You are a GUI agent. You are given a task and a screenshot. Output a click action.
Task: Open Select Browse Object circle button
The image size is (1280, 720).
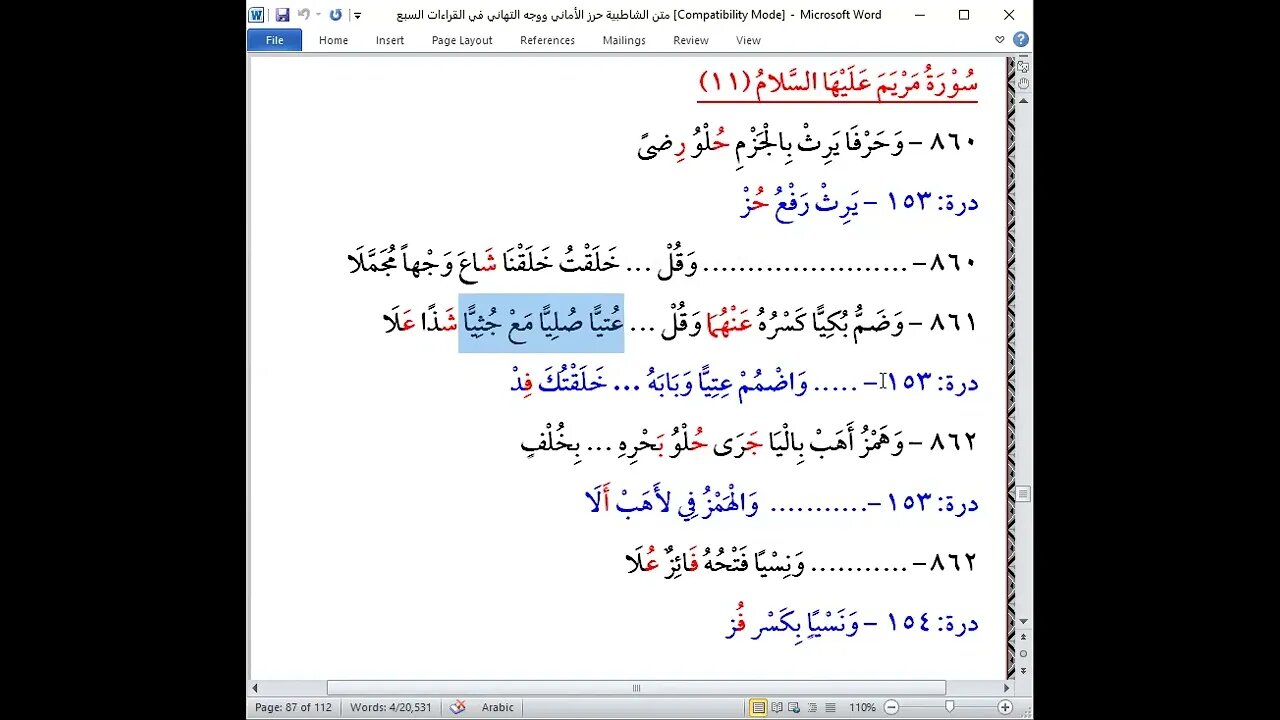[1023, 652]
